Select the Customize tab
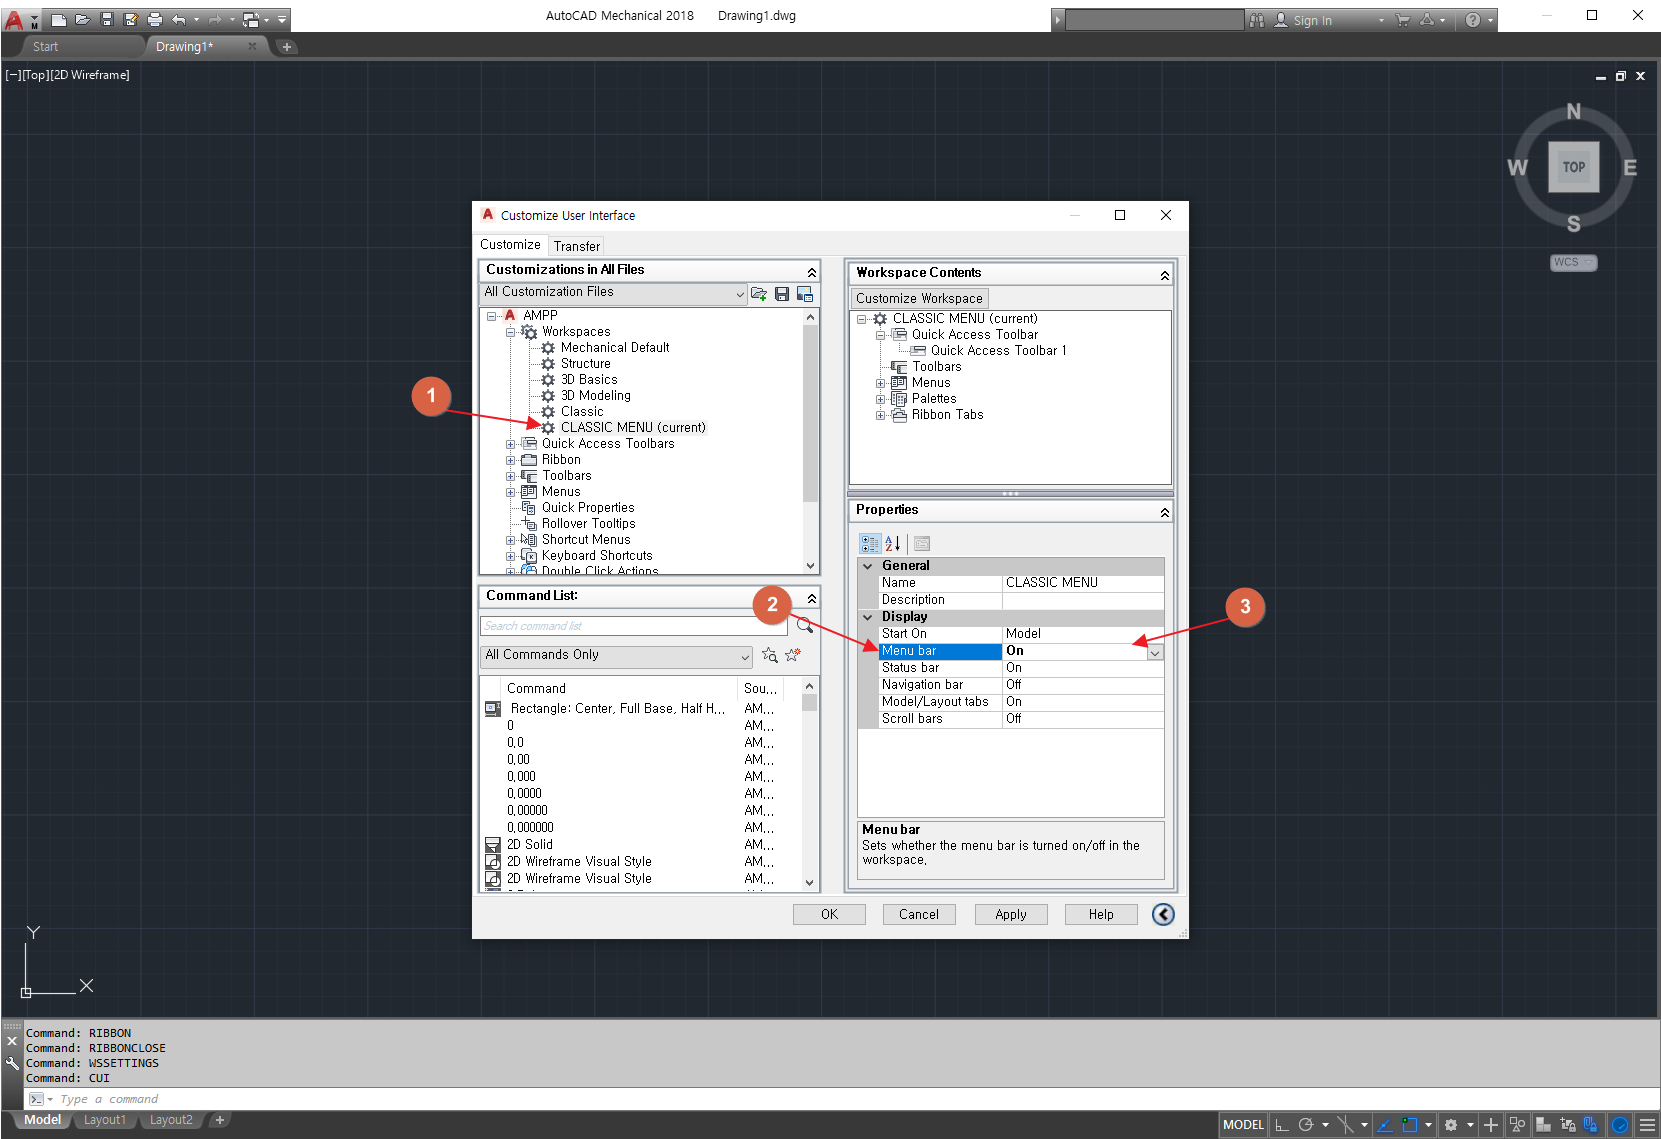1661x1139 pixels. [x=510, y=244]
